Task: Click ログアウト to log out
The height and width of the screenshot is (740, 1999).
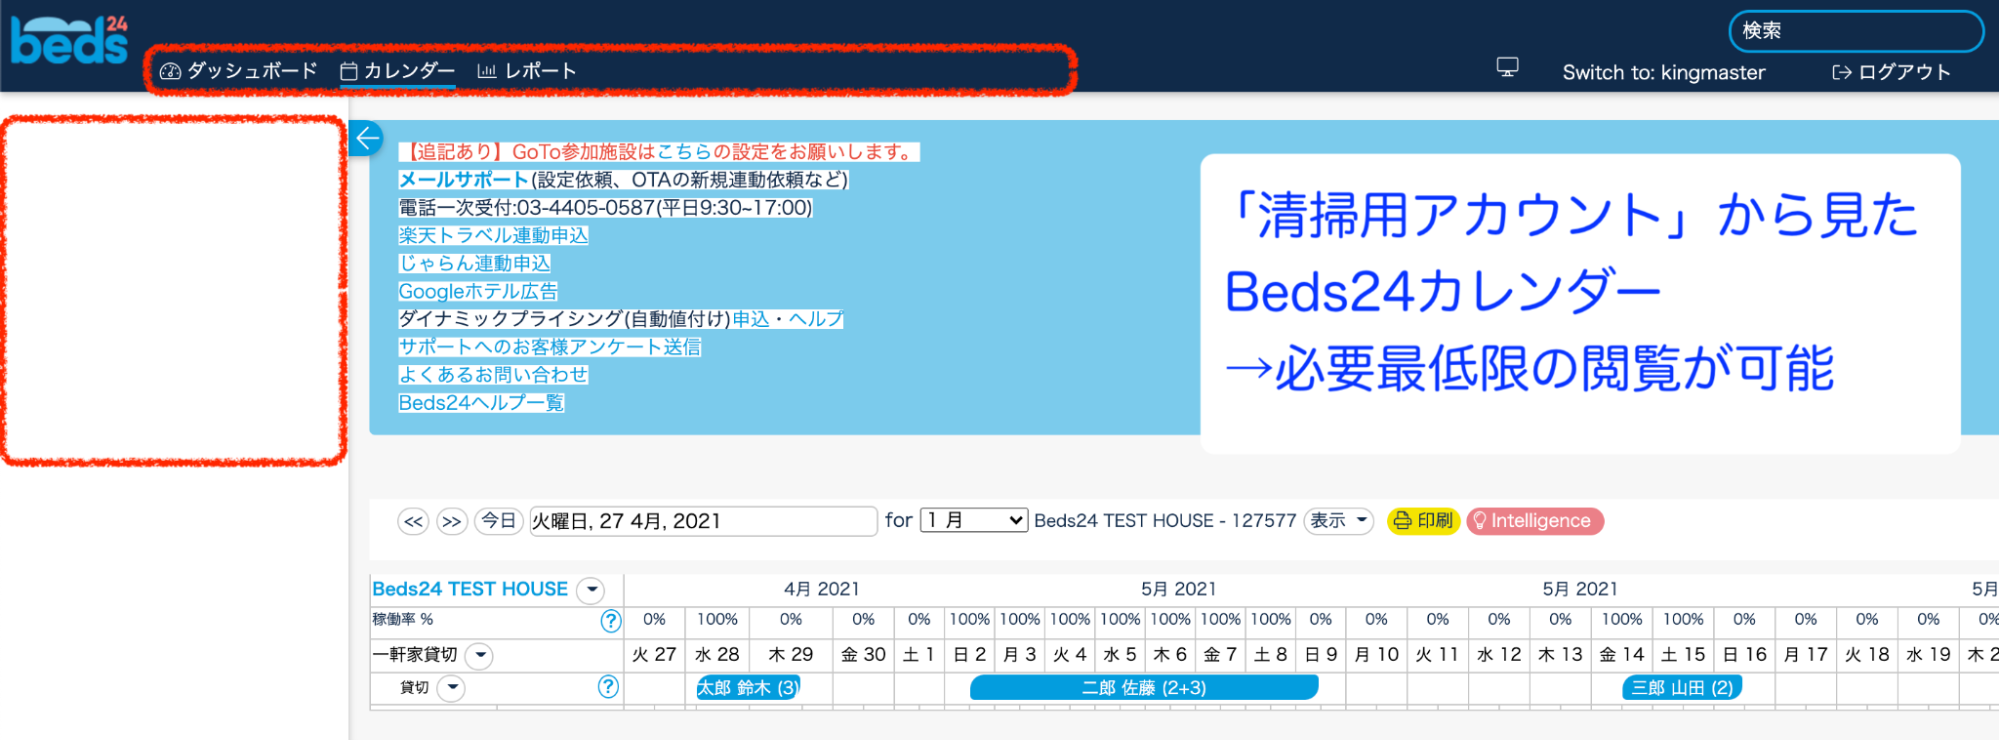Action: (x=1891, y=72)
